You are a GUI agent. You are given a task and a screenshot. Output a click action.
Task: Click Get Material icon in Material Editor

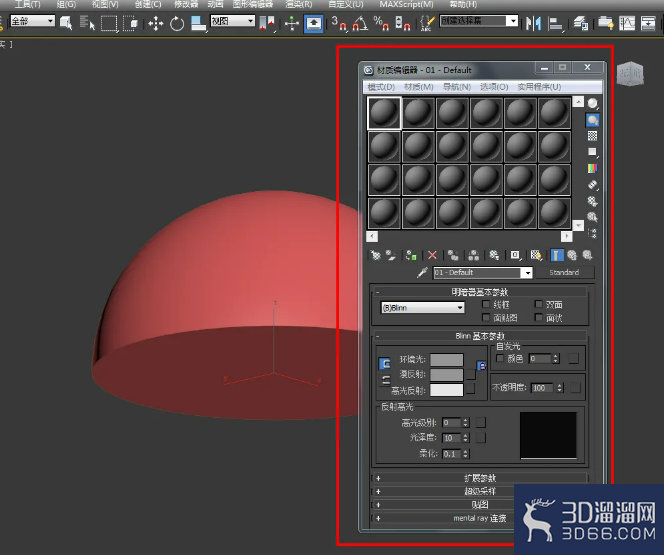(375, 255)
